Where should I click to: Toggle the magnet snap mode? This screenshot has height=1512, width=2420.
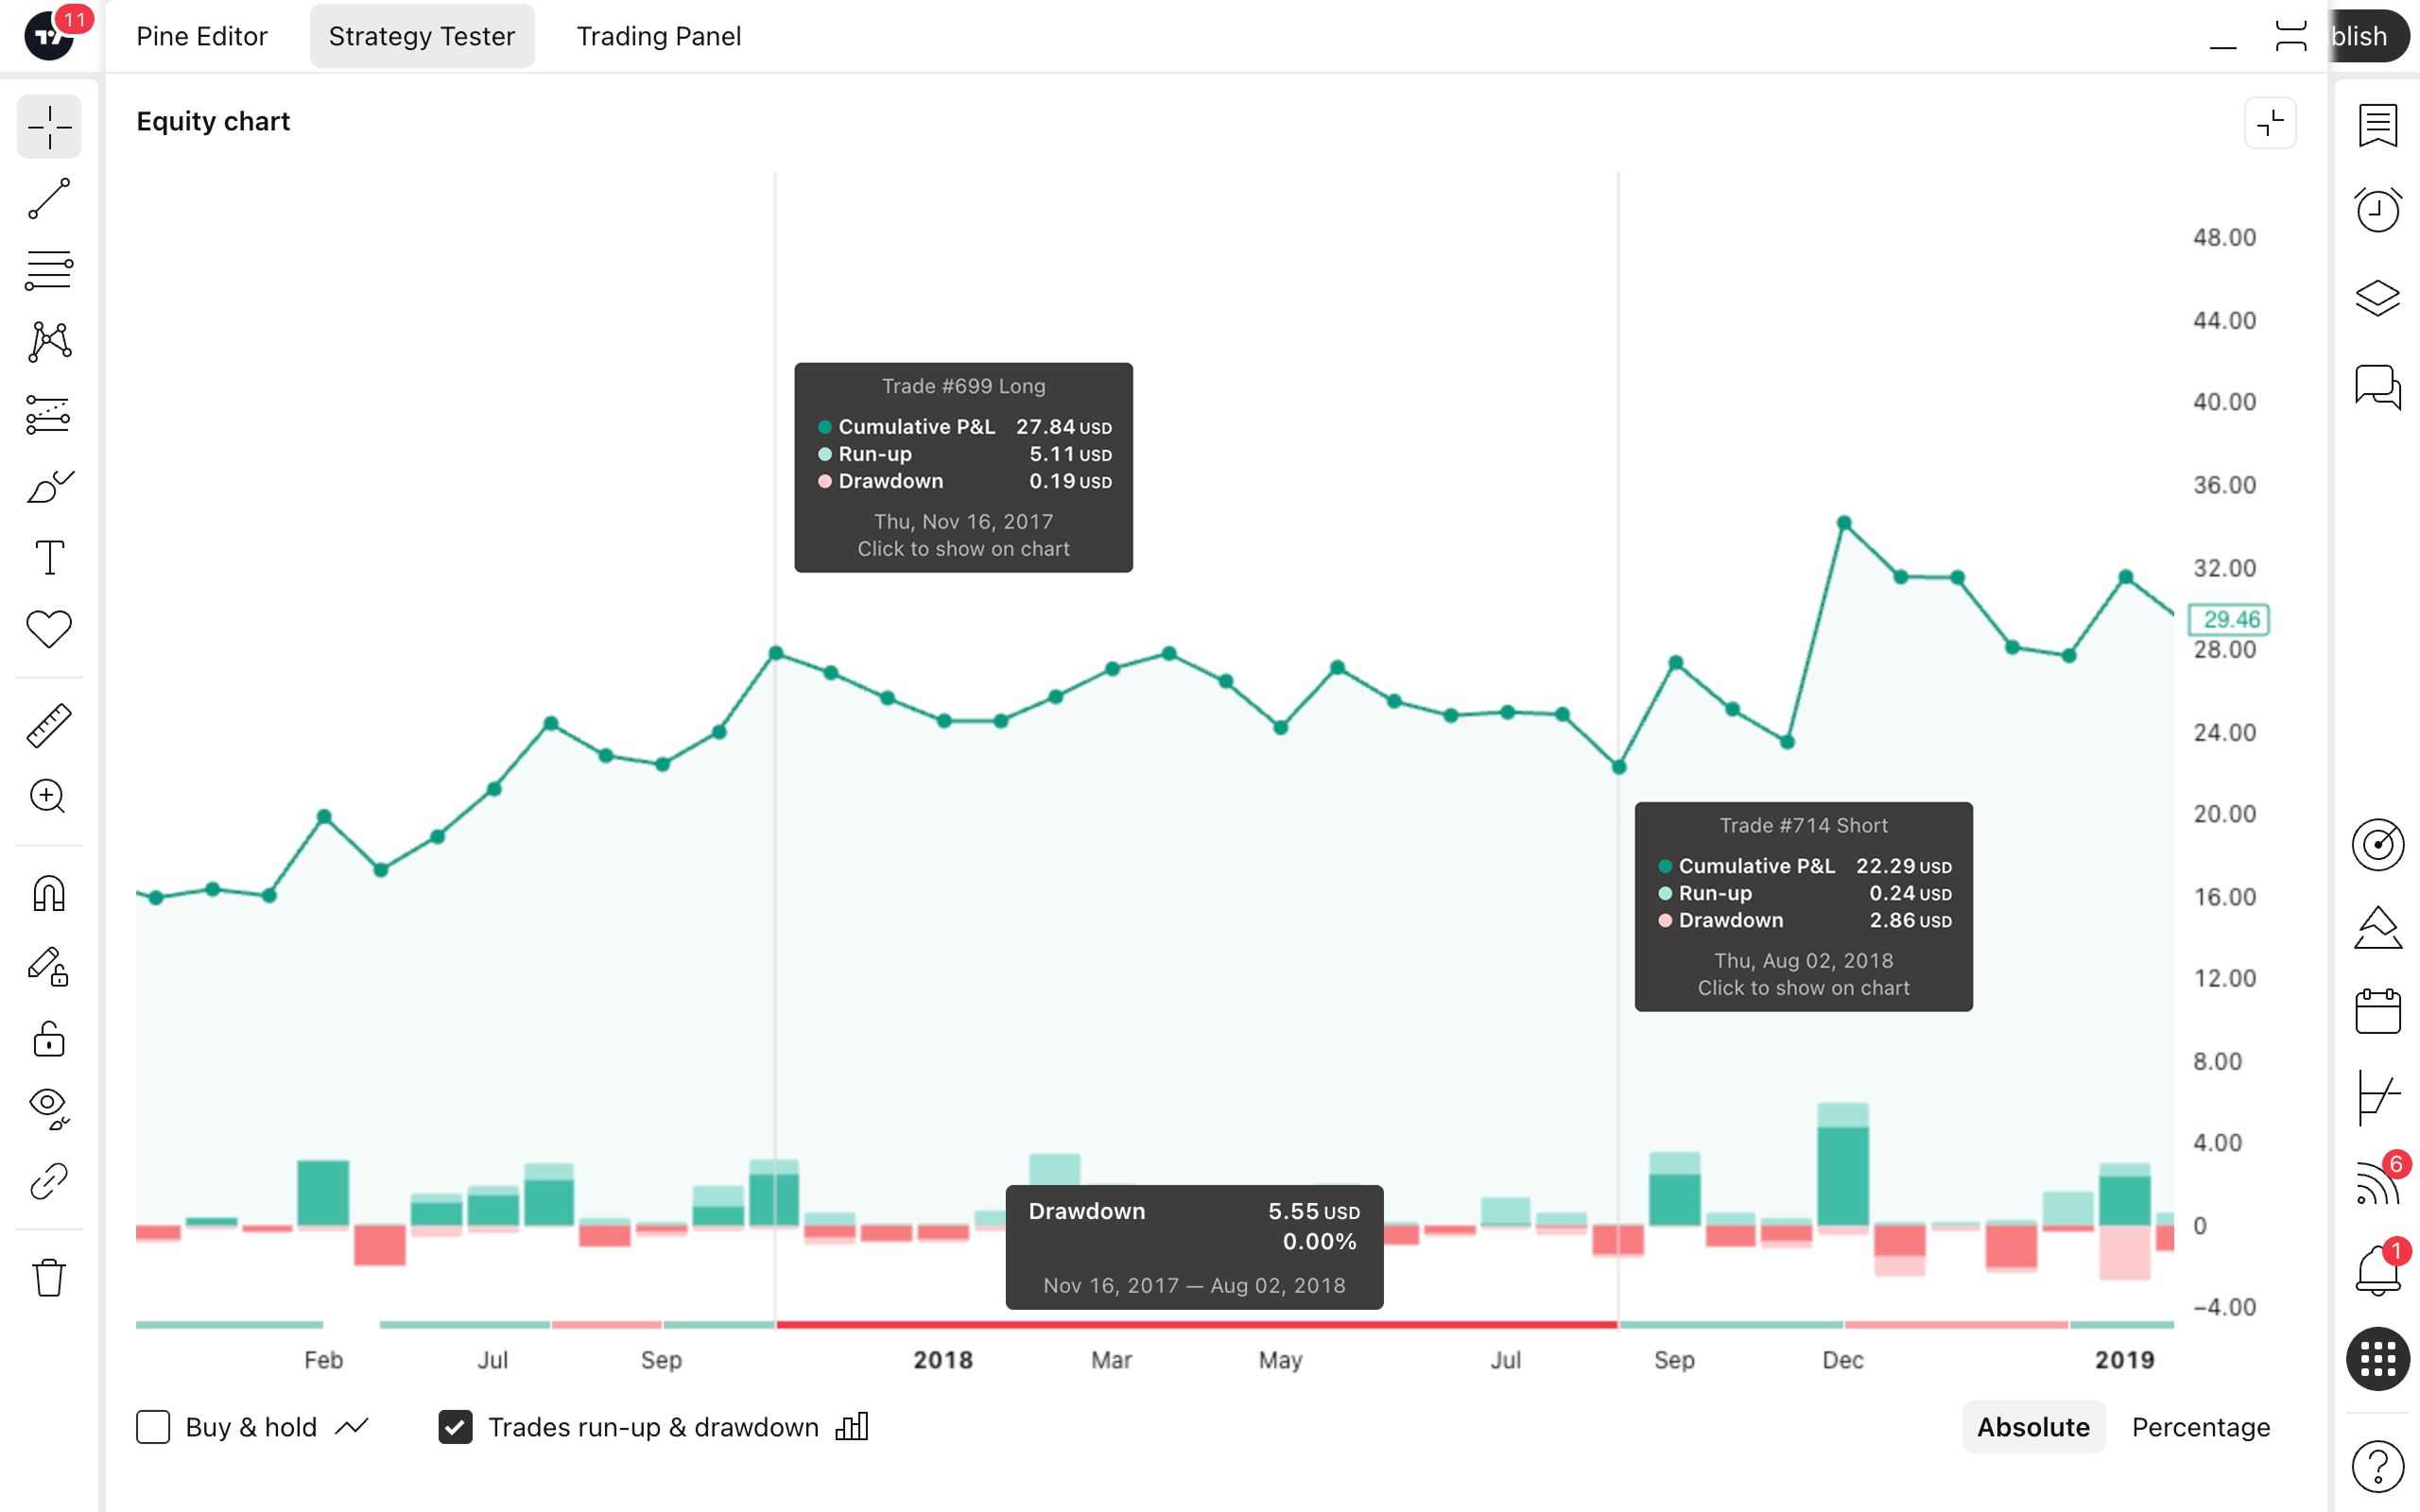click(x=49, y=893)
